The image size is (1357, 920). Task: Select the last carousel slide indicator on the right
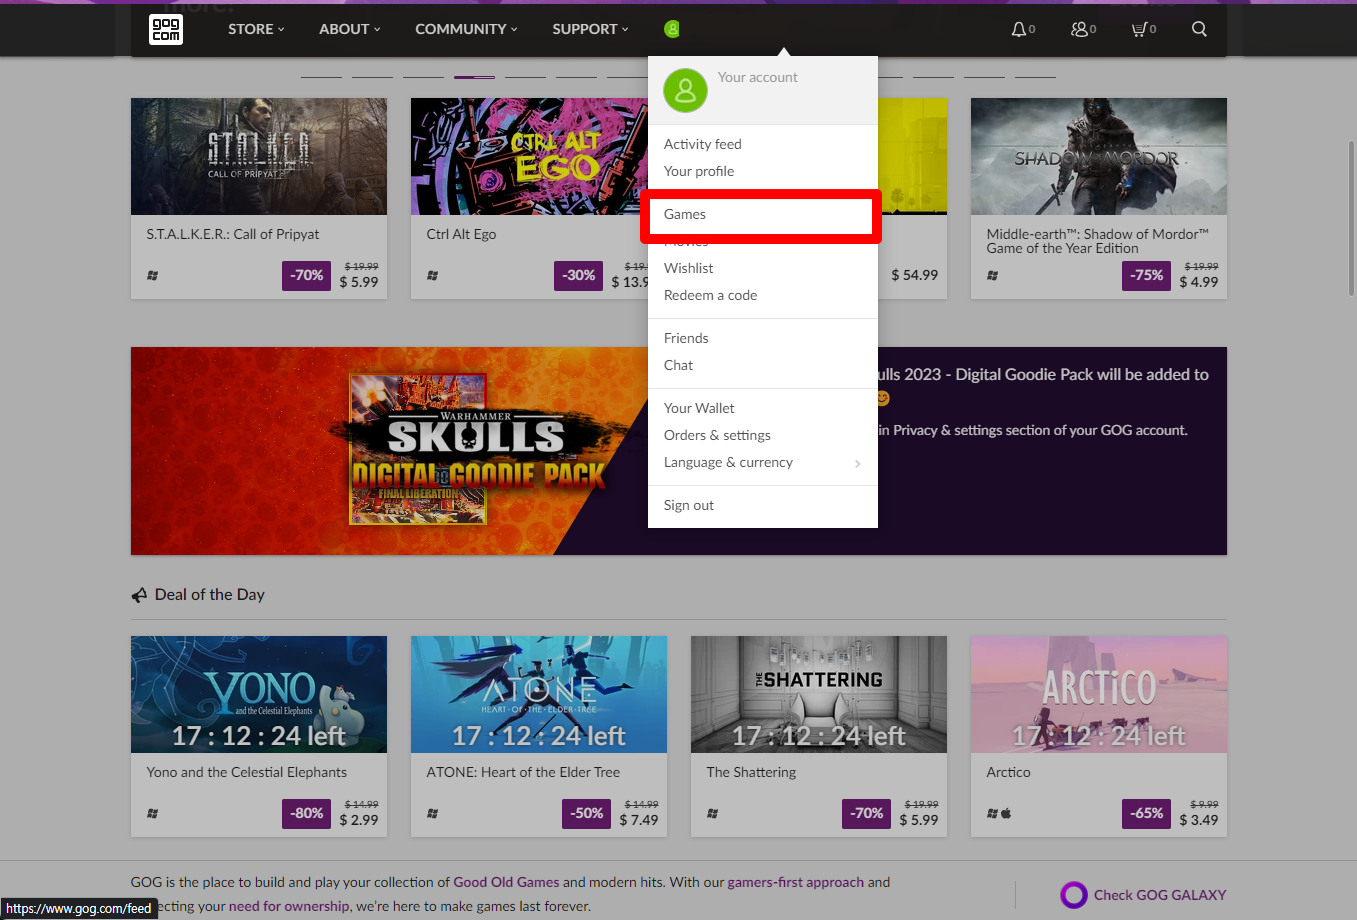(1035, 77)
